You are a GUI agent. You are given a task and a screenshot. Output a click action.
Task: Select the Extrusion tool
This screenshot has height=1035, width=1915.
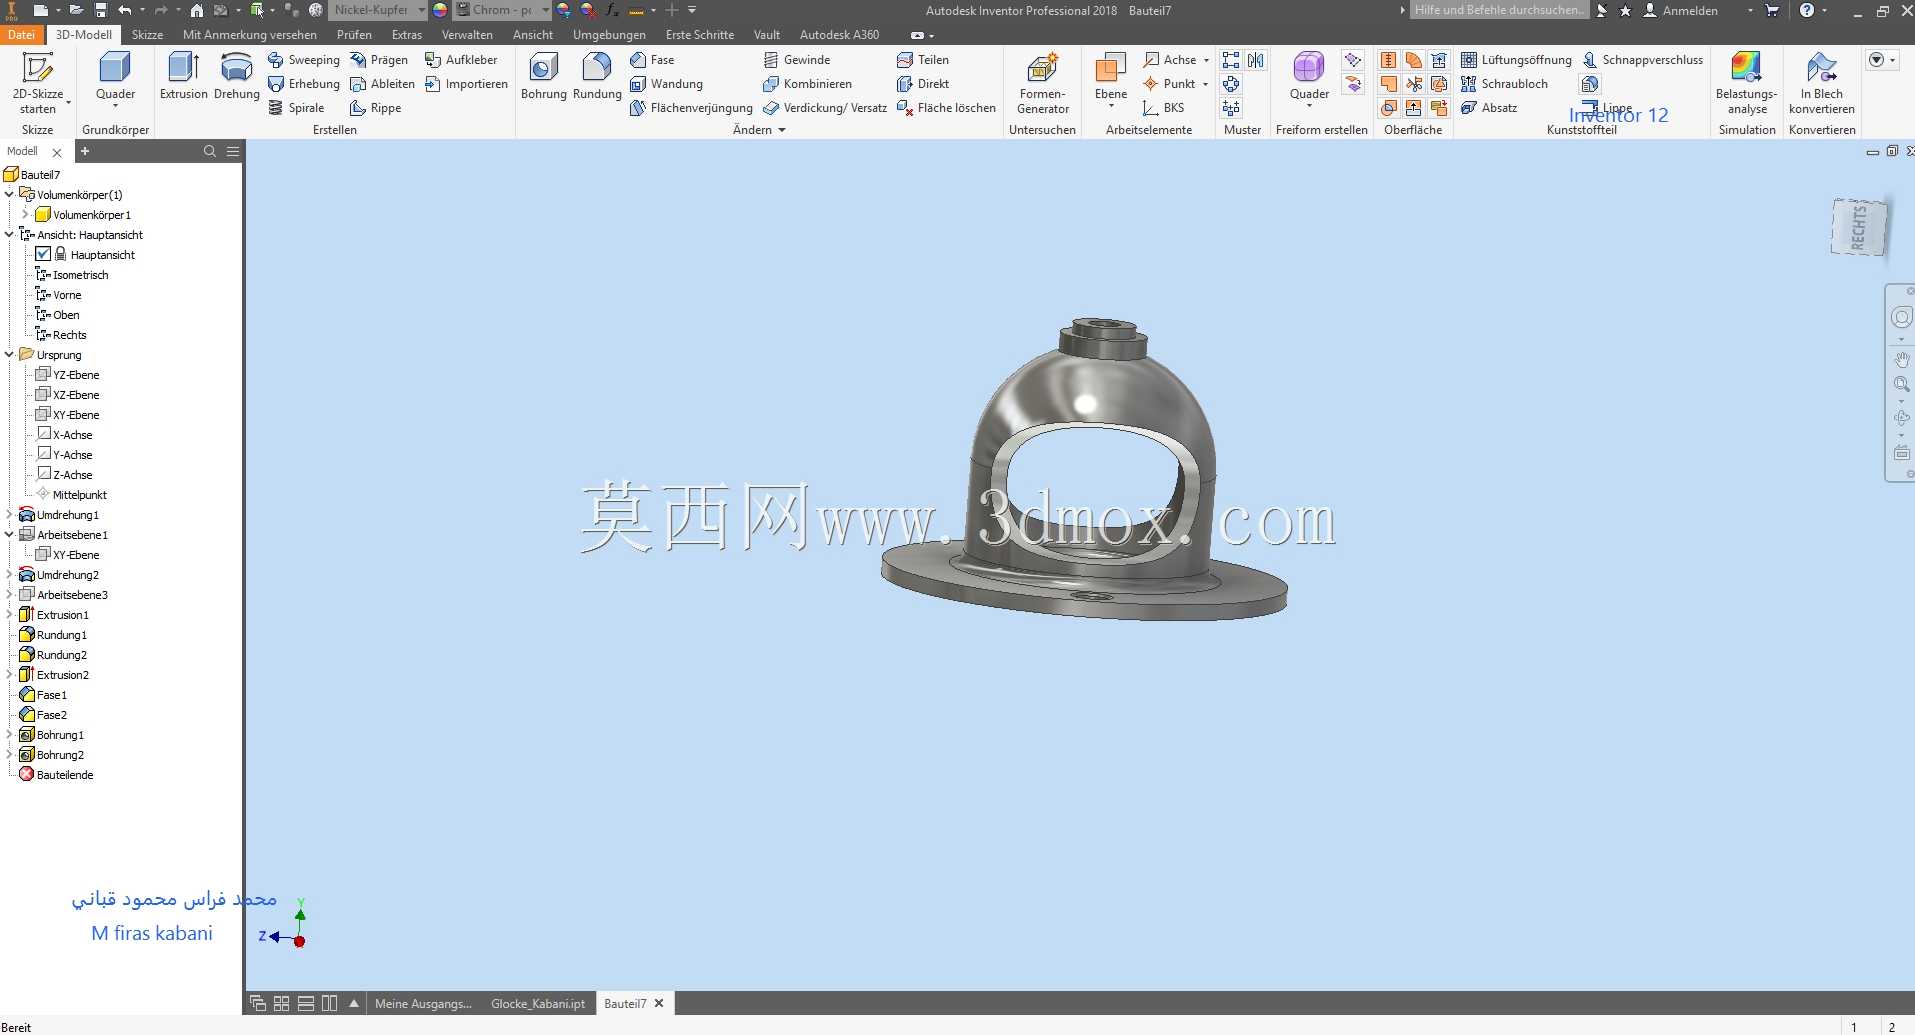click(184, 77)
